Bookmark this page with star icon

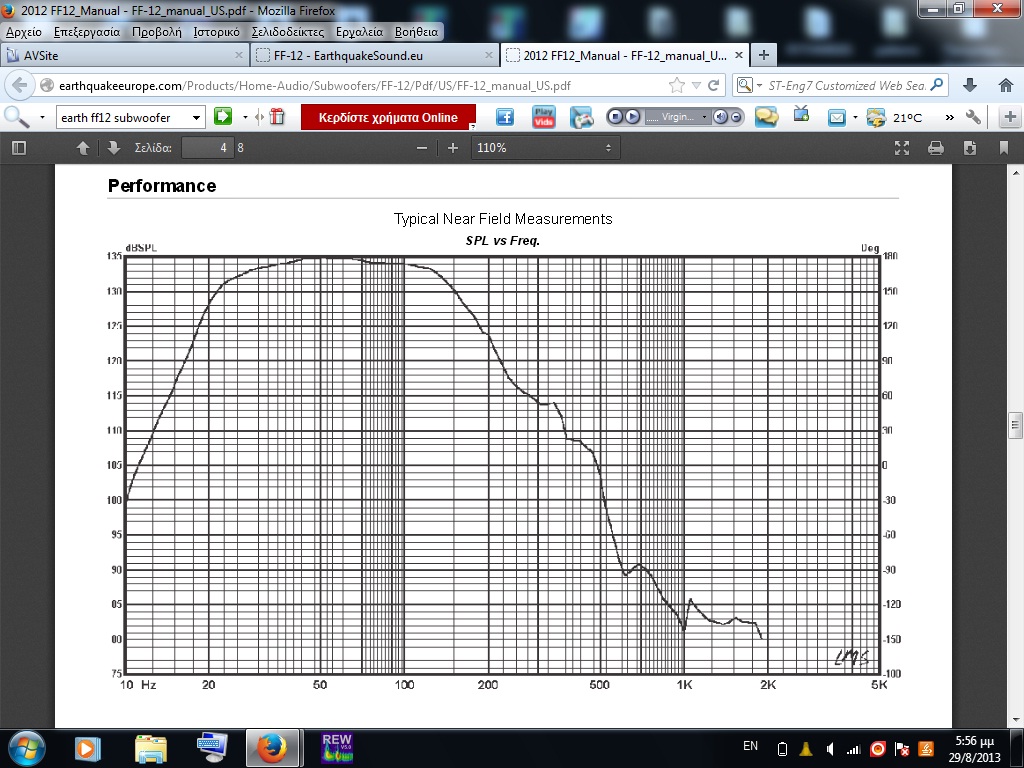(x=677, y=85)
